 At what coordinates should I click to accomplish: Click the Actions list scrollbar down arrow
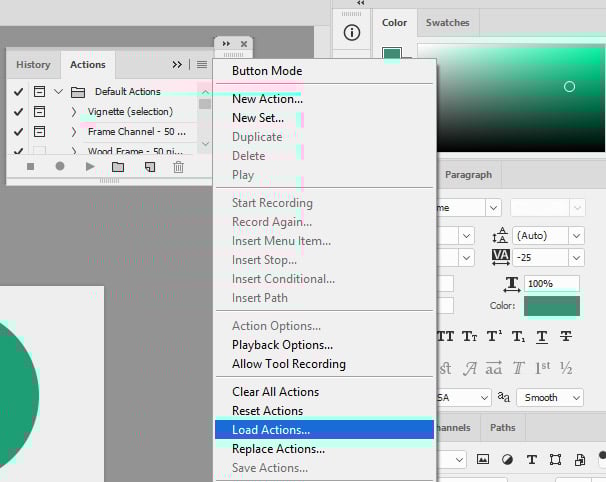point(205,144)
